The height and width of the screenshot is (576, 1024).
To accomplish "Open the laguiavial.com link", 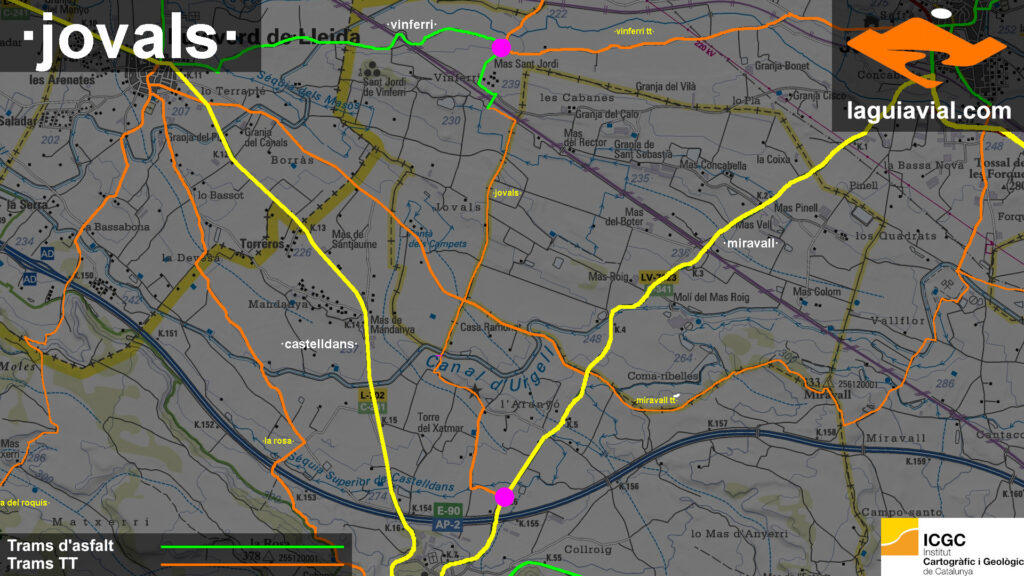I will coord(929,112).
